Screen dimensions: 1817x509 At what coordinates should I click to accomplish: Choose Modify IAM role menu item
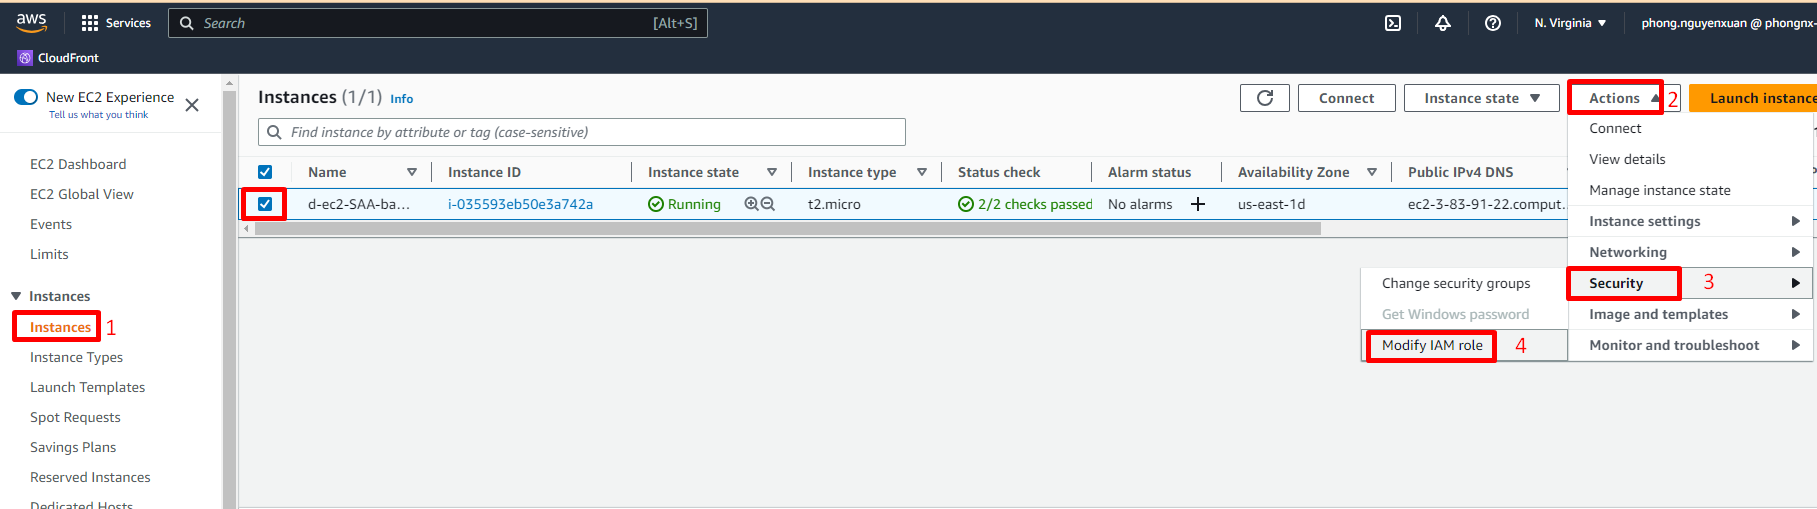[x=1431, y=345]
